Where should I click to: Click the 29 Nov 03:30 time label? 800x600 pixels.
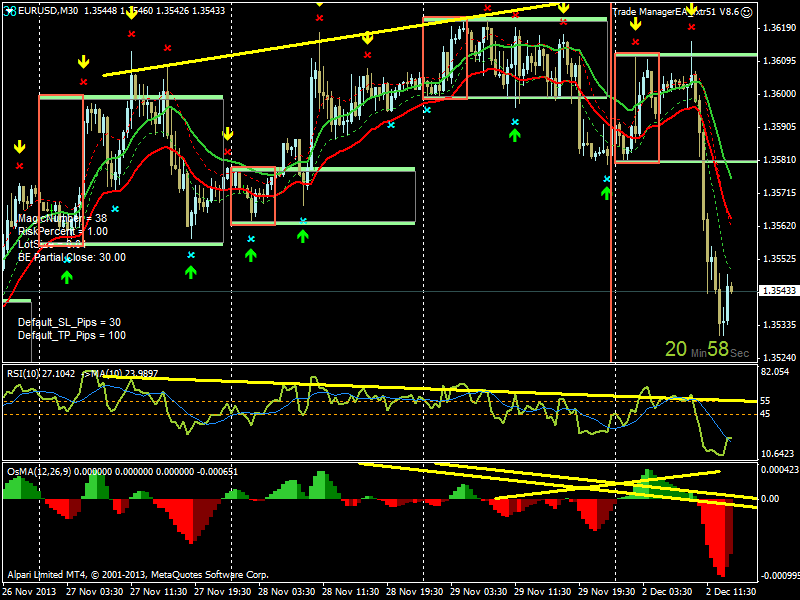tap(479, 592)
